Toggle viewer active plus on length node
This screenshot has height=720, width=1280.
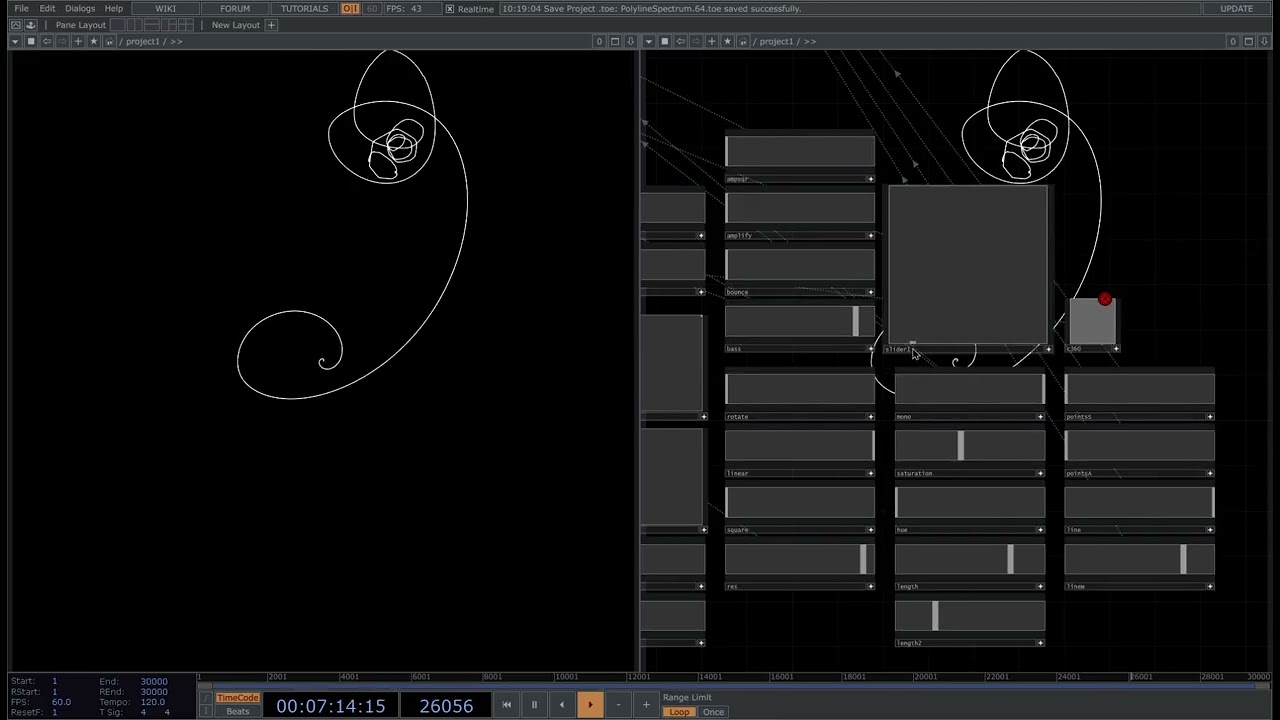pos(1040,587)
